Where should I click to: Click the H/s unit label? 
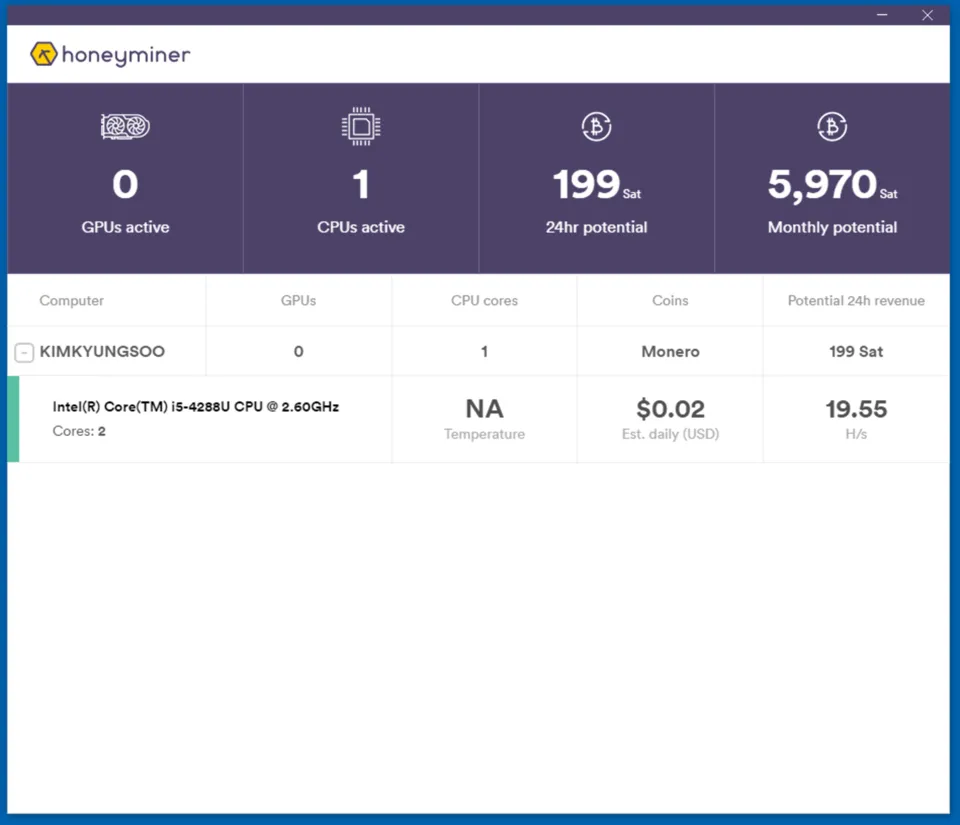(x=856, y=434)
